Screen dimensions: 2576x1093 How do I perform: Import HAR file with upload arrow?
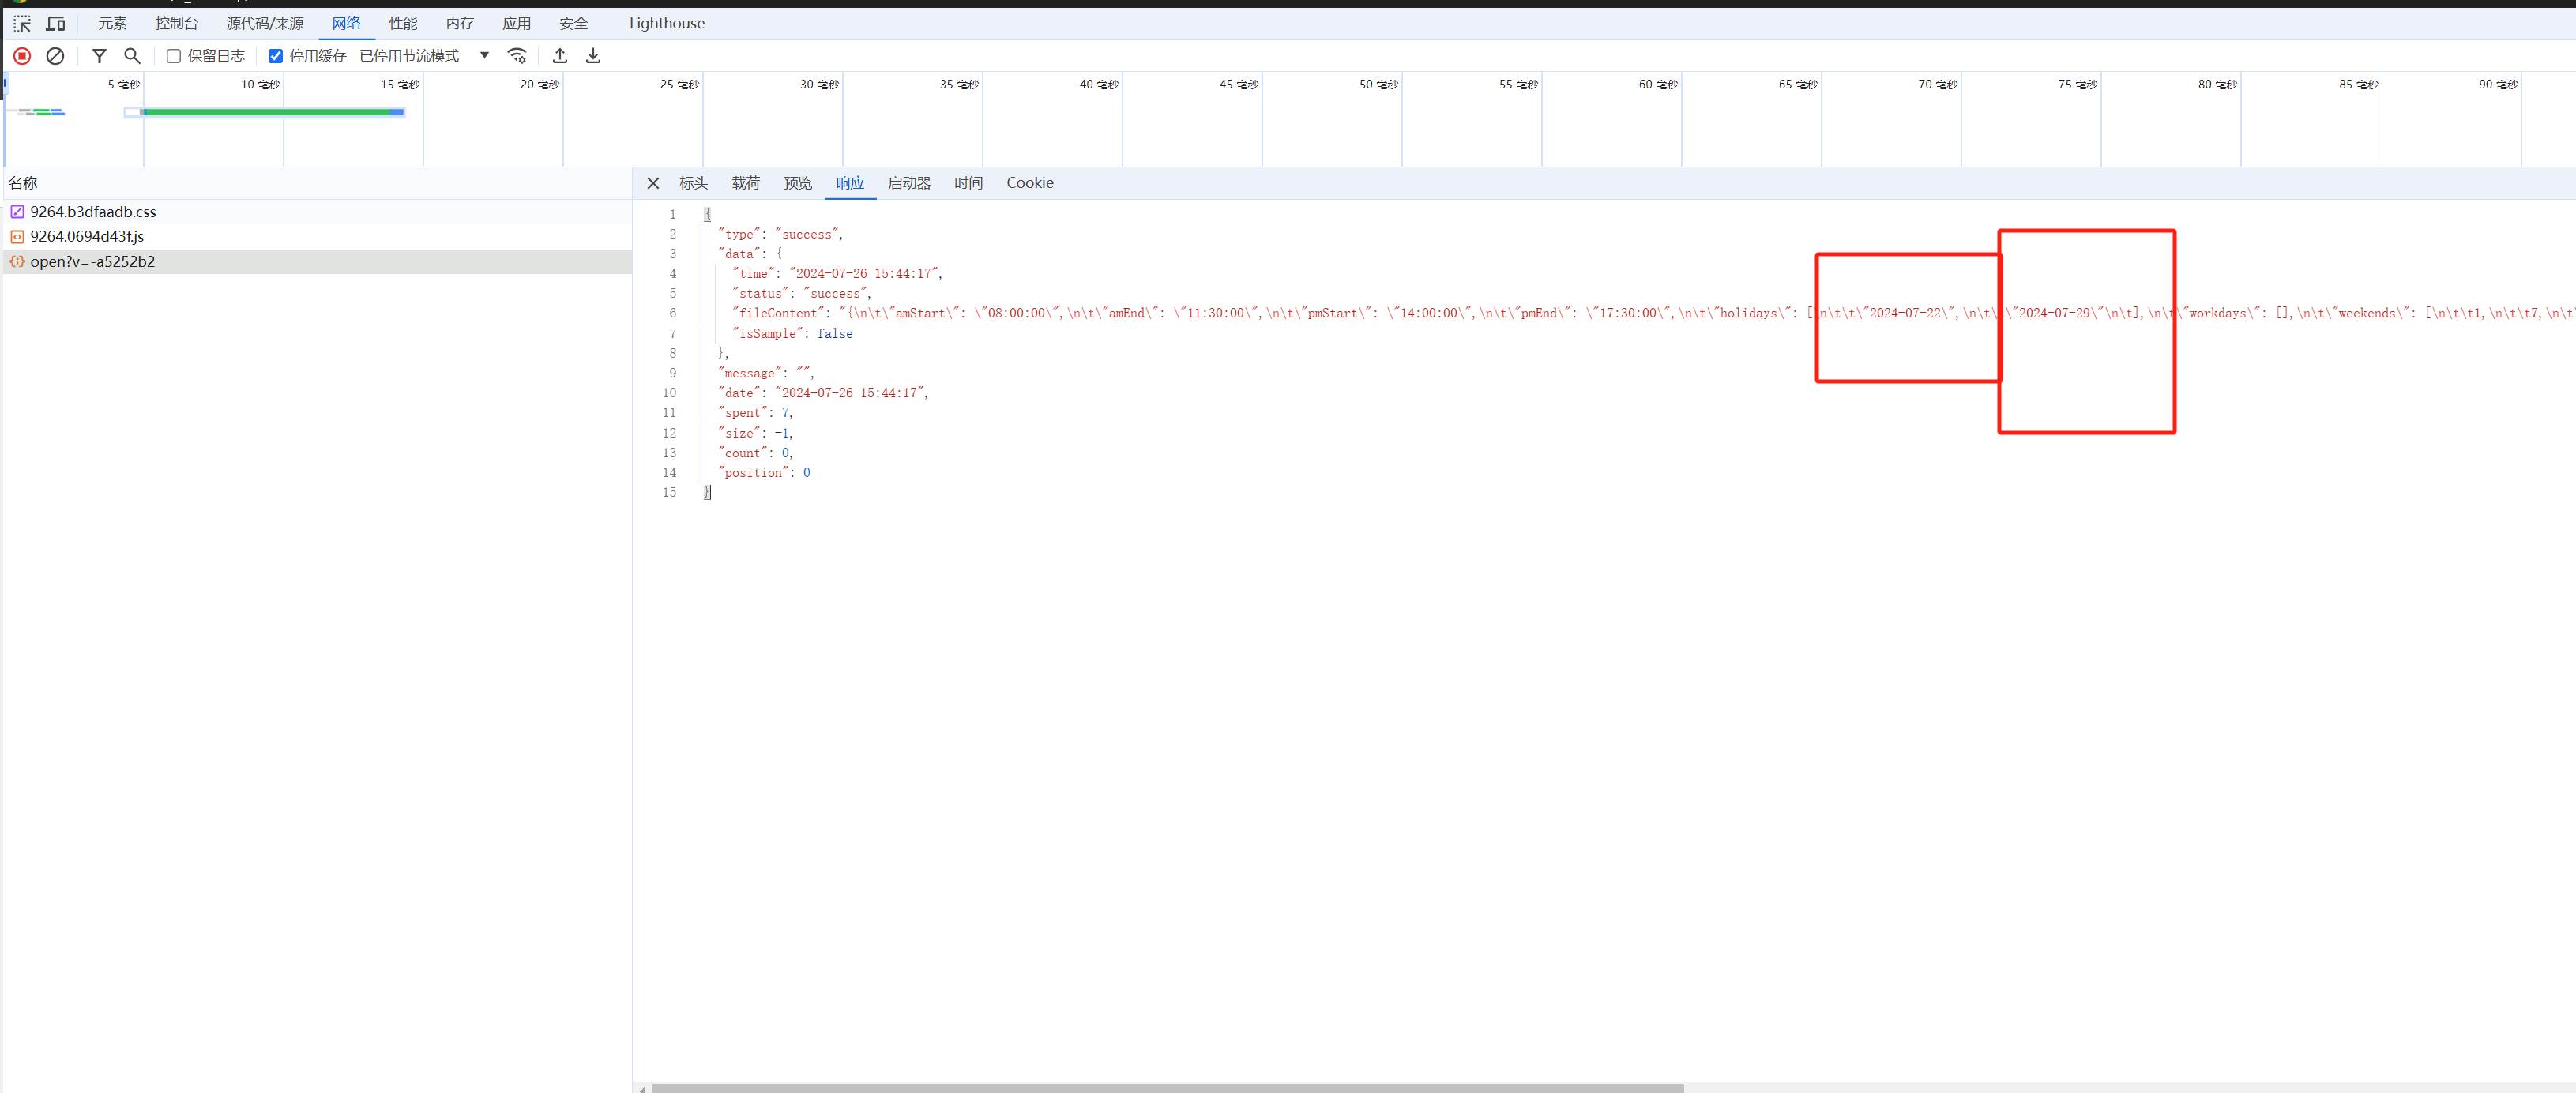pyautogui.click(x=560, y=56)
